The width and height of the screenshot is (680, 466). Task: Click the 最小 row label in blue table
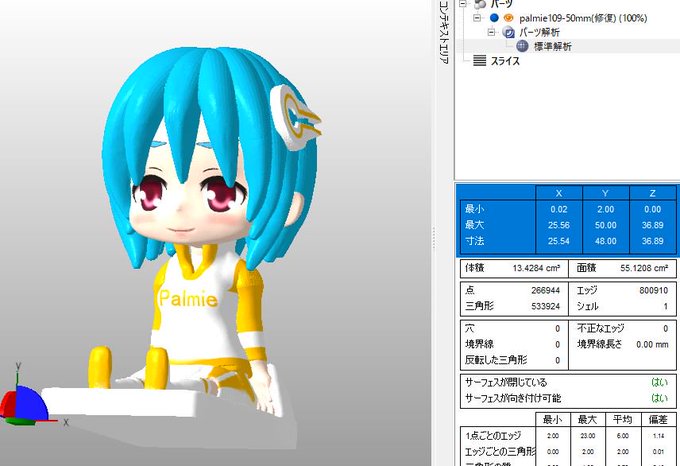tap(475, 209)
